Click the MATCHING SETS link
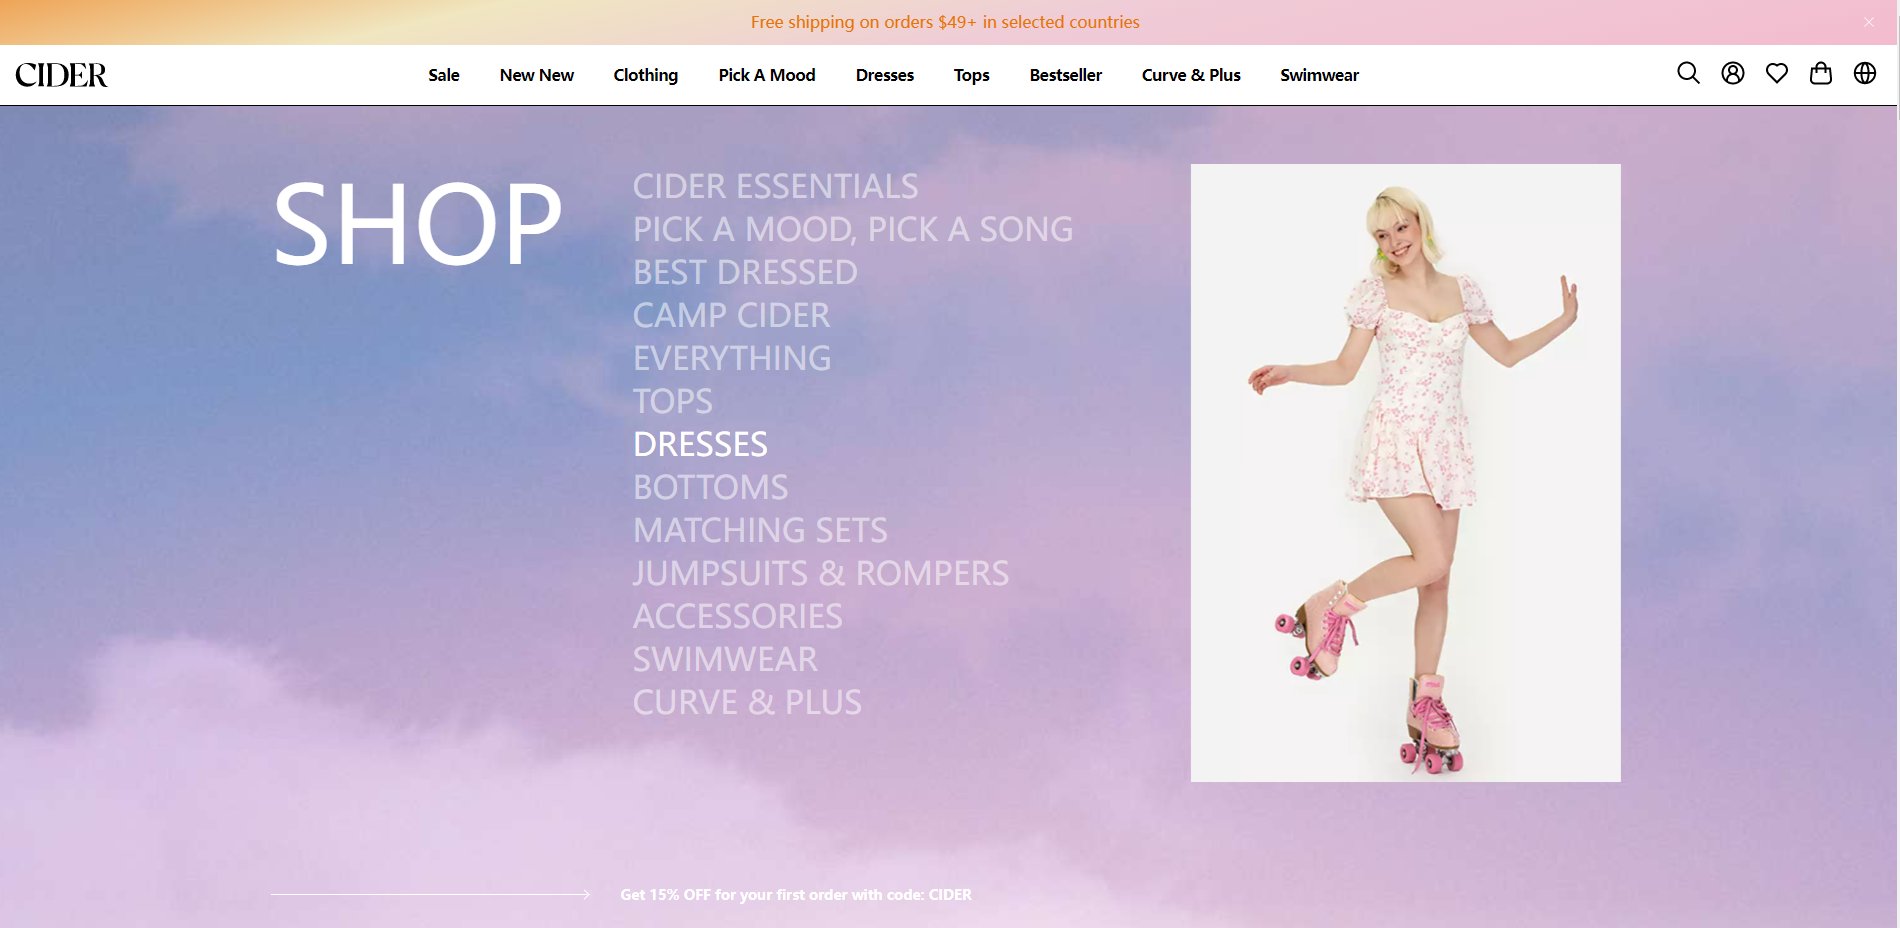 [x=760, y=530]
